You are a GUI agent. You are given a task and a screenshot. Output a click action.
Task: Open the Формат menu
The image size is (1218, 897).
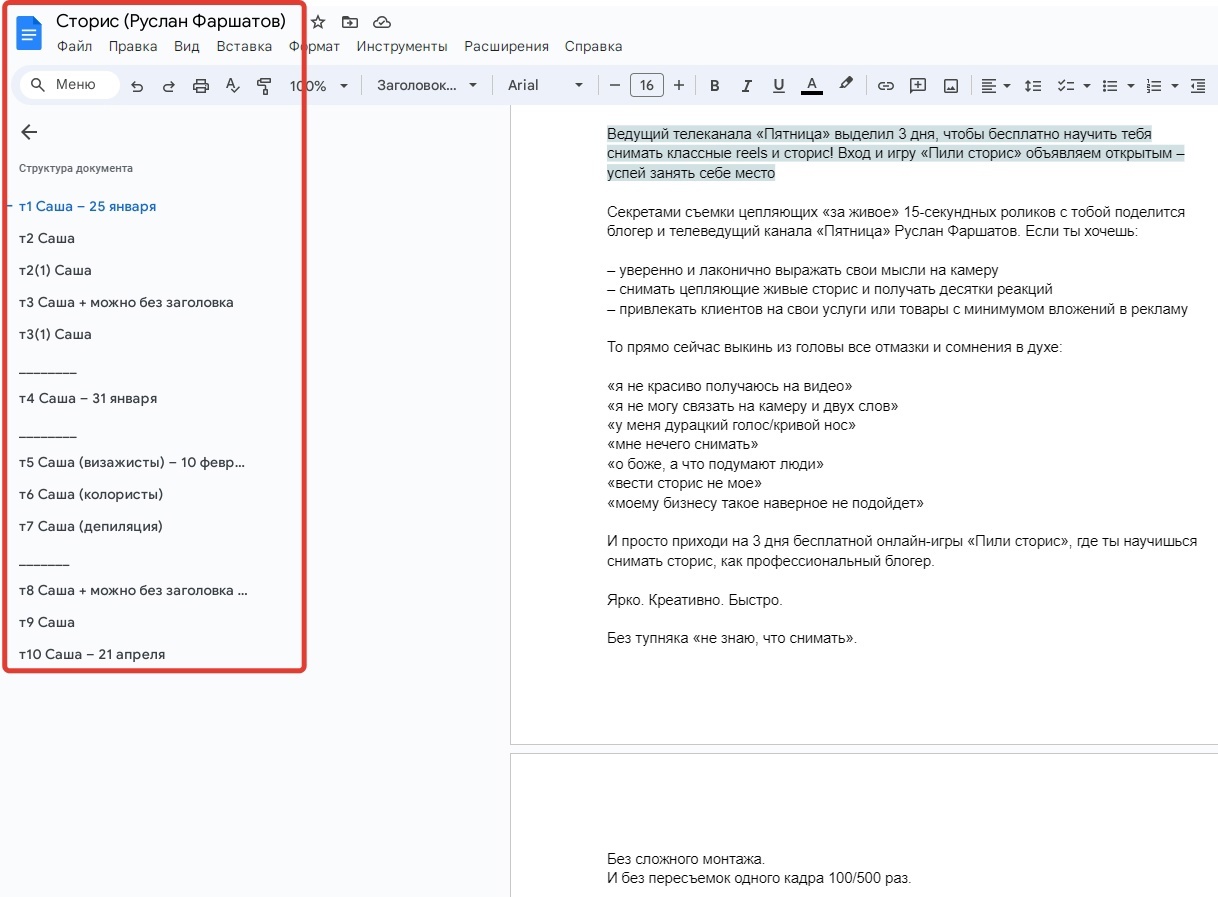[x=314, y=46]
